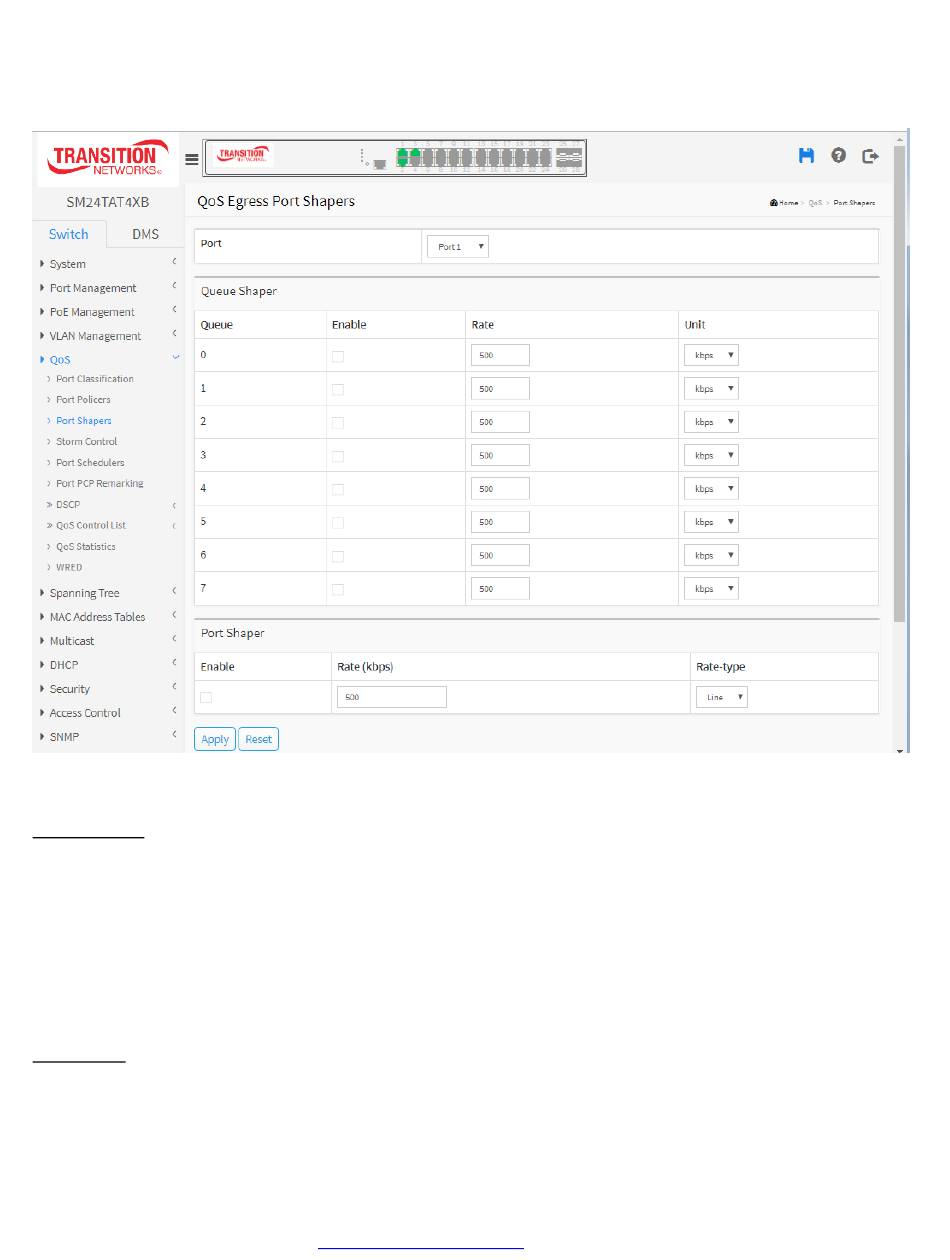Click the Home icon in the breadcrumb
The width and height of the screenshot is (950, 1260).
click(x=775, y=203)
